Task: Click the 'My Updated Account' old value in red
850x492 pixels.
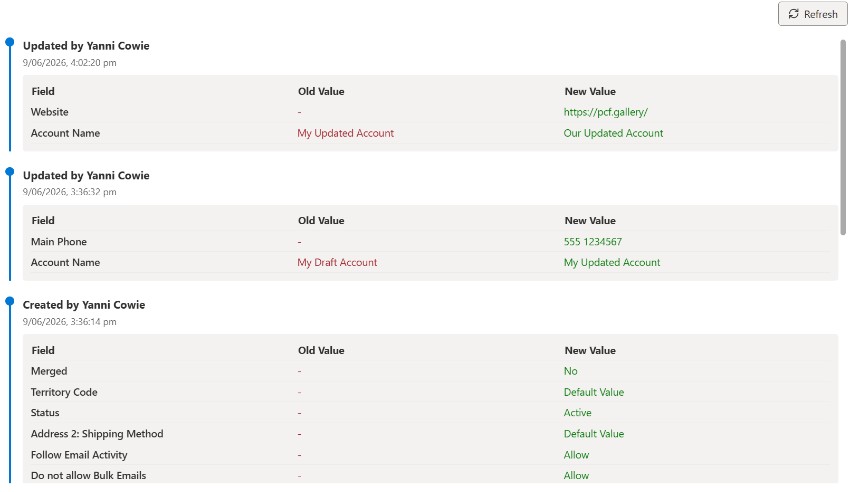Action: pos(345,133)
